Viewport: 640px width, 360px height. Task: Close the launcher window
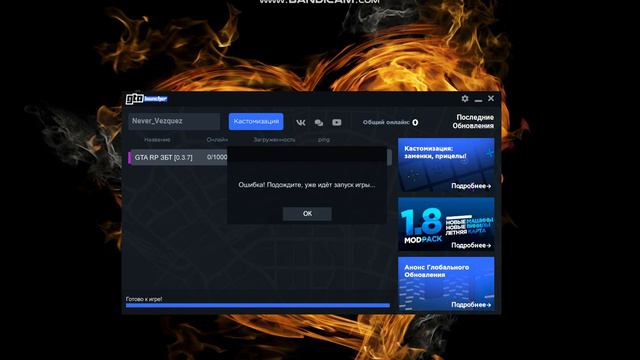[491, 98]
